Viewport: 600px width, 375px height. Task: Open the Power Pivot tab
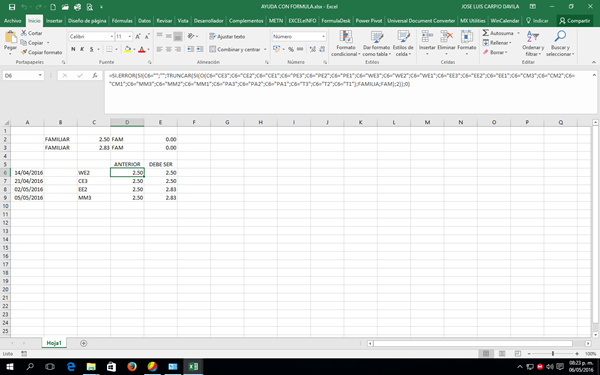368,21
